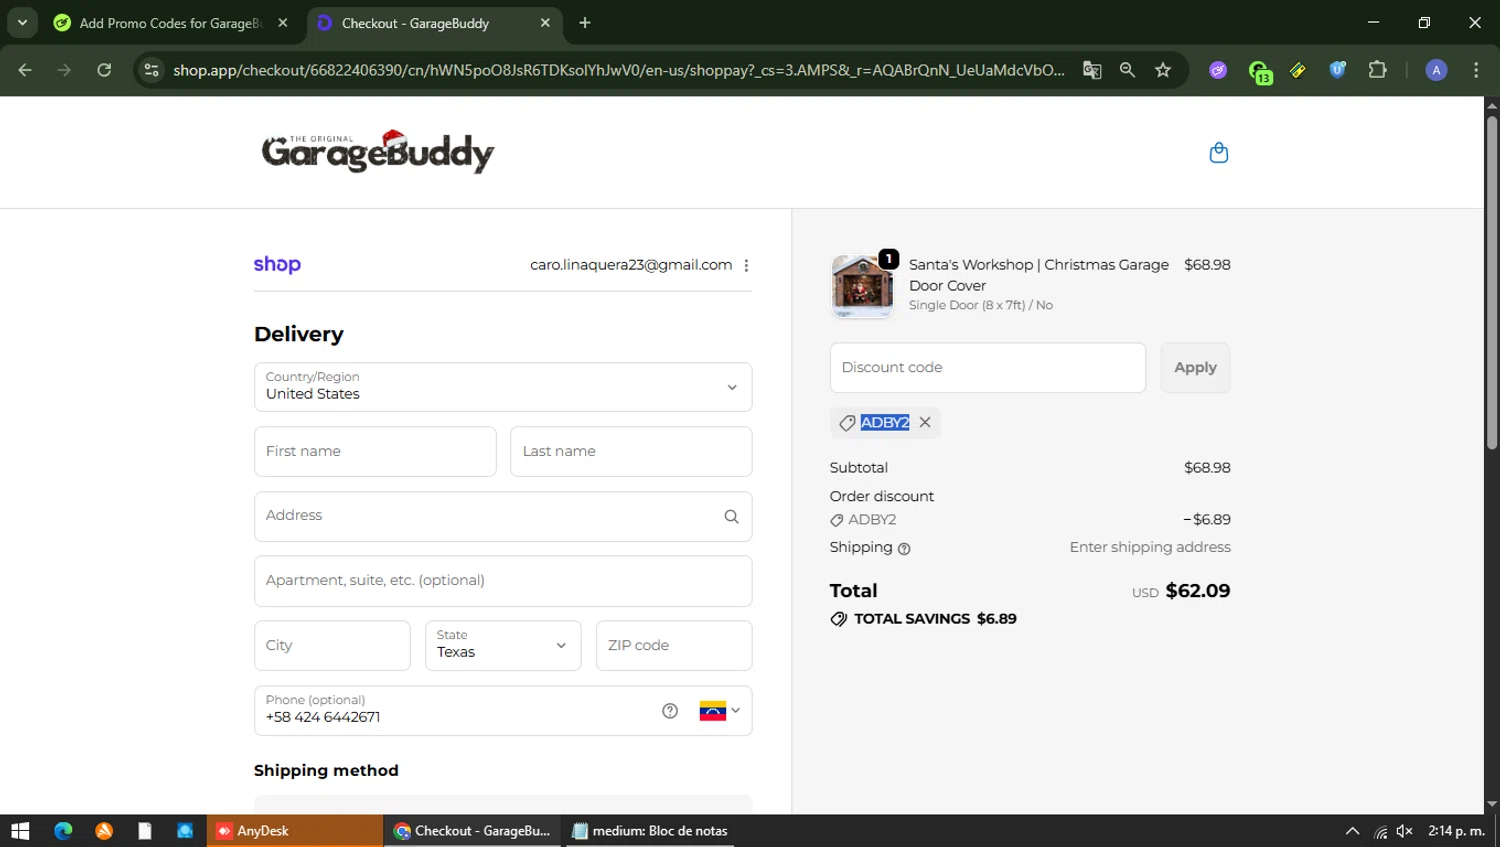The width and height of the screenshot is (1500, 847).
Task: Close the Add Promo Codes tab
Action: coord(283,23)
